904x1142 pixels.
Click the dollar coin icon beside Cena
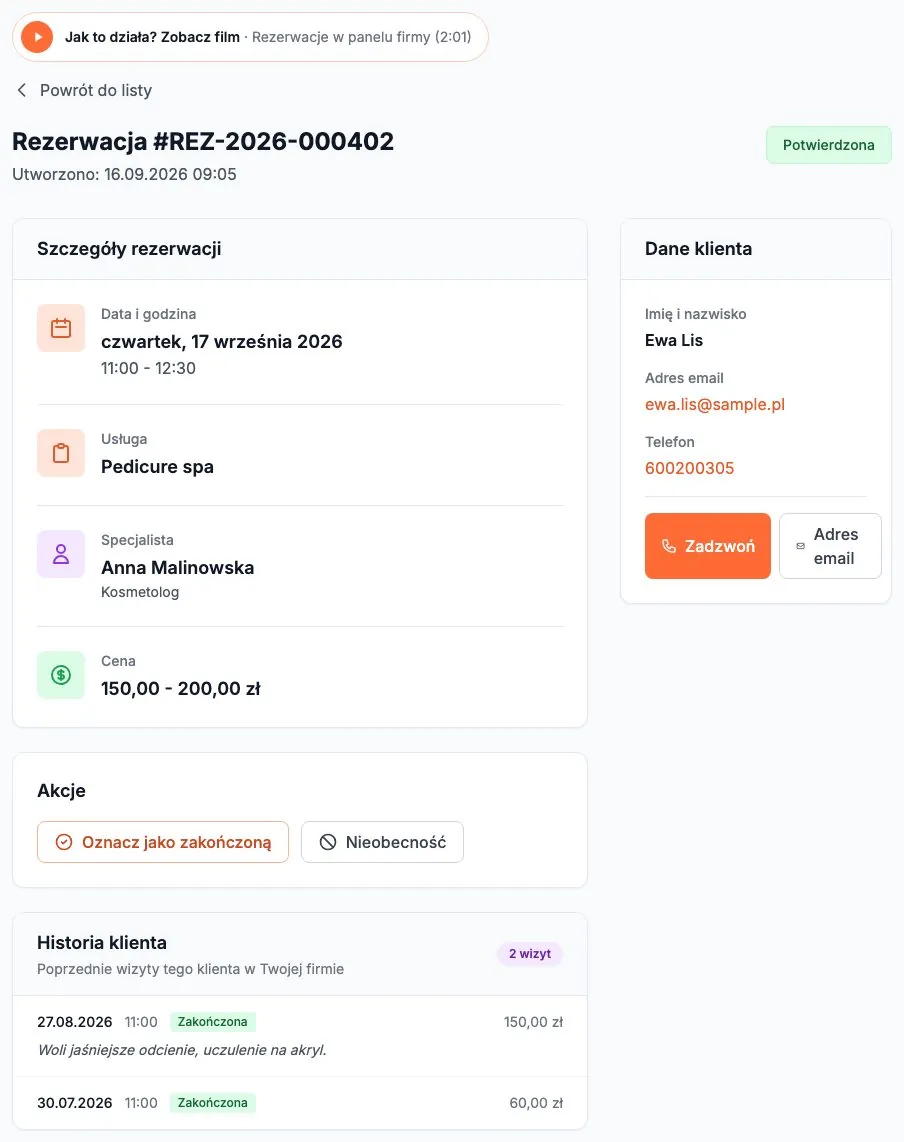point(61,675)
